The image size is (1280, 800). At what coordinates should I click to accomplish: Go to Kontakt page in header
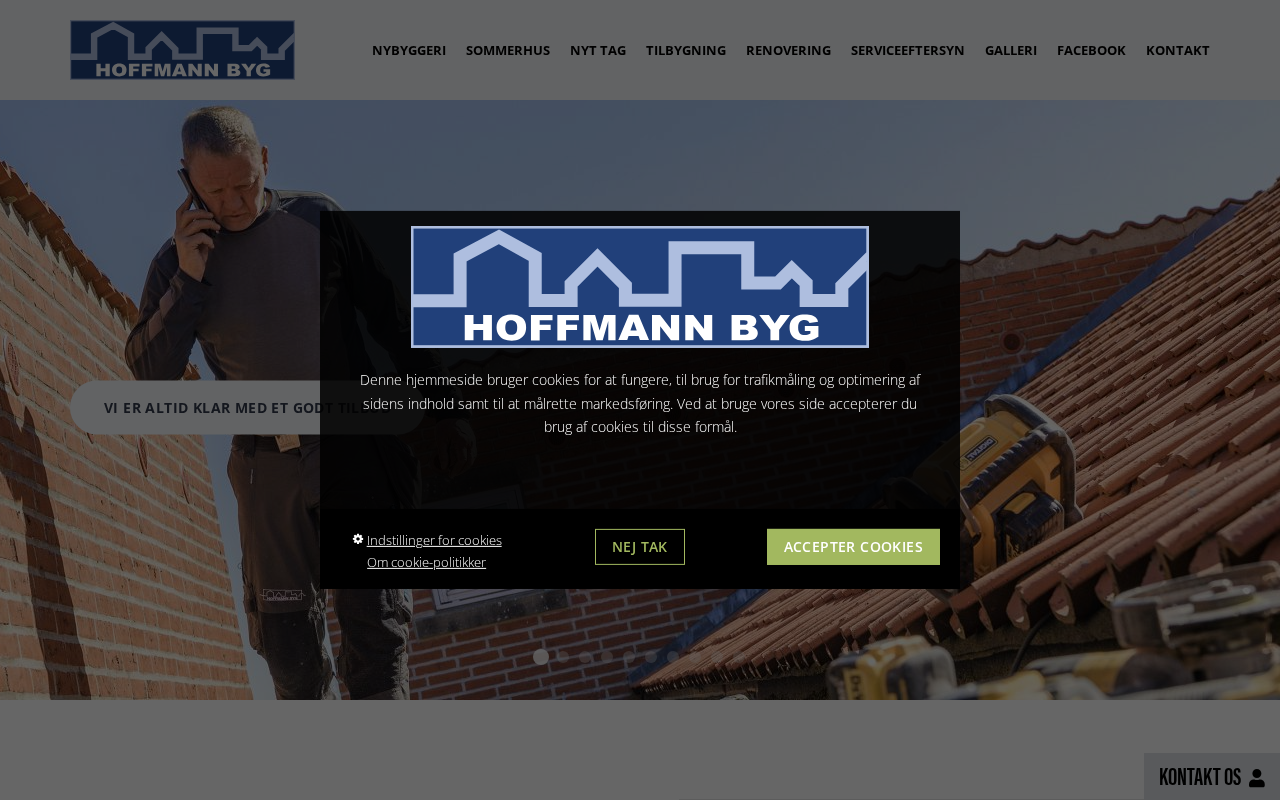coord(1178,50)
